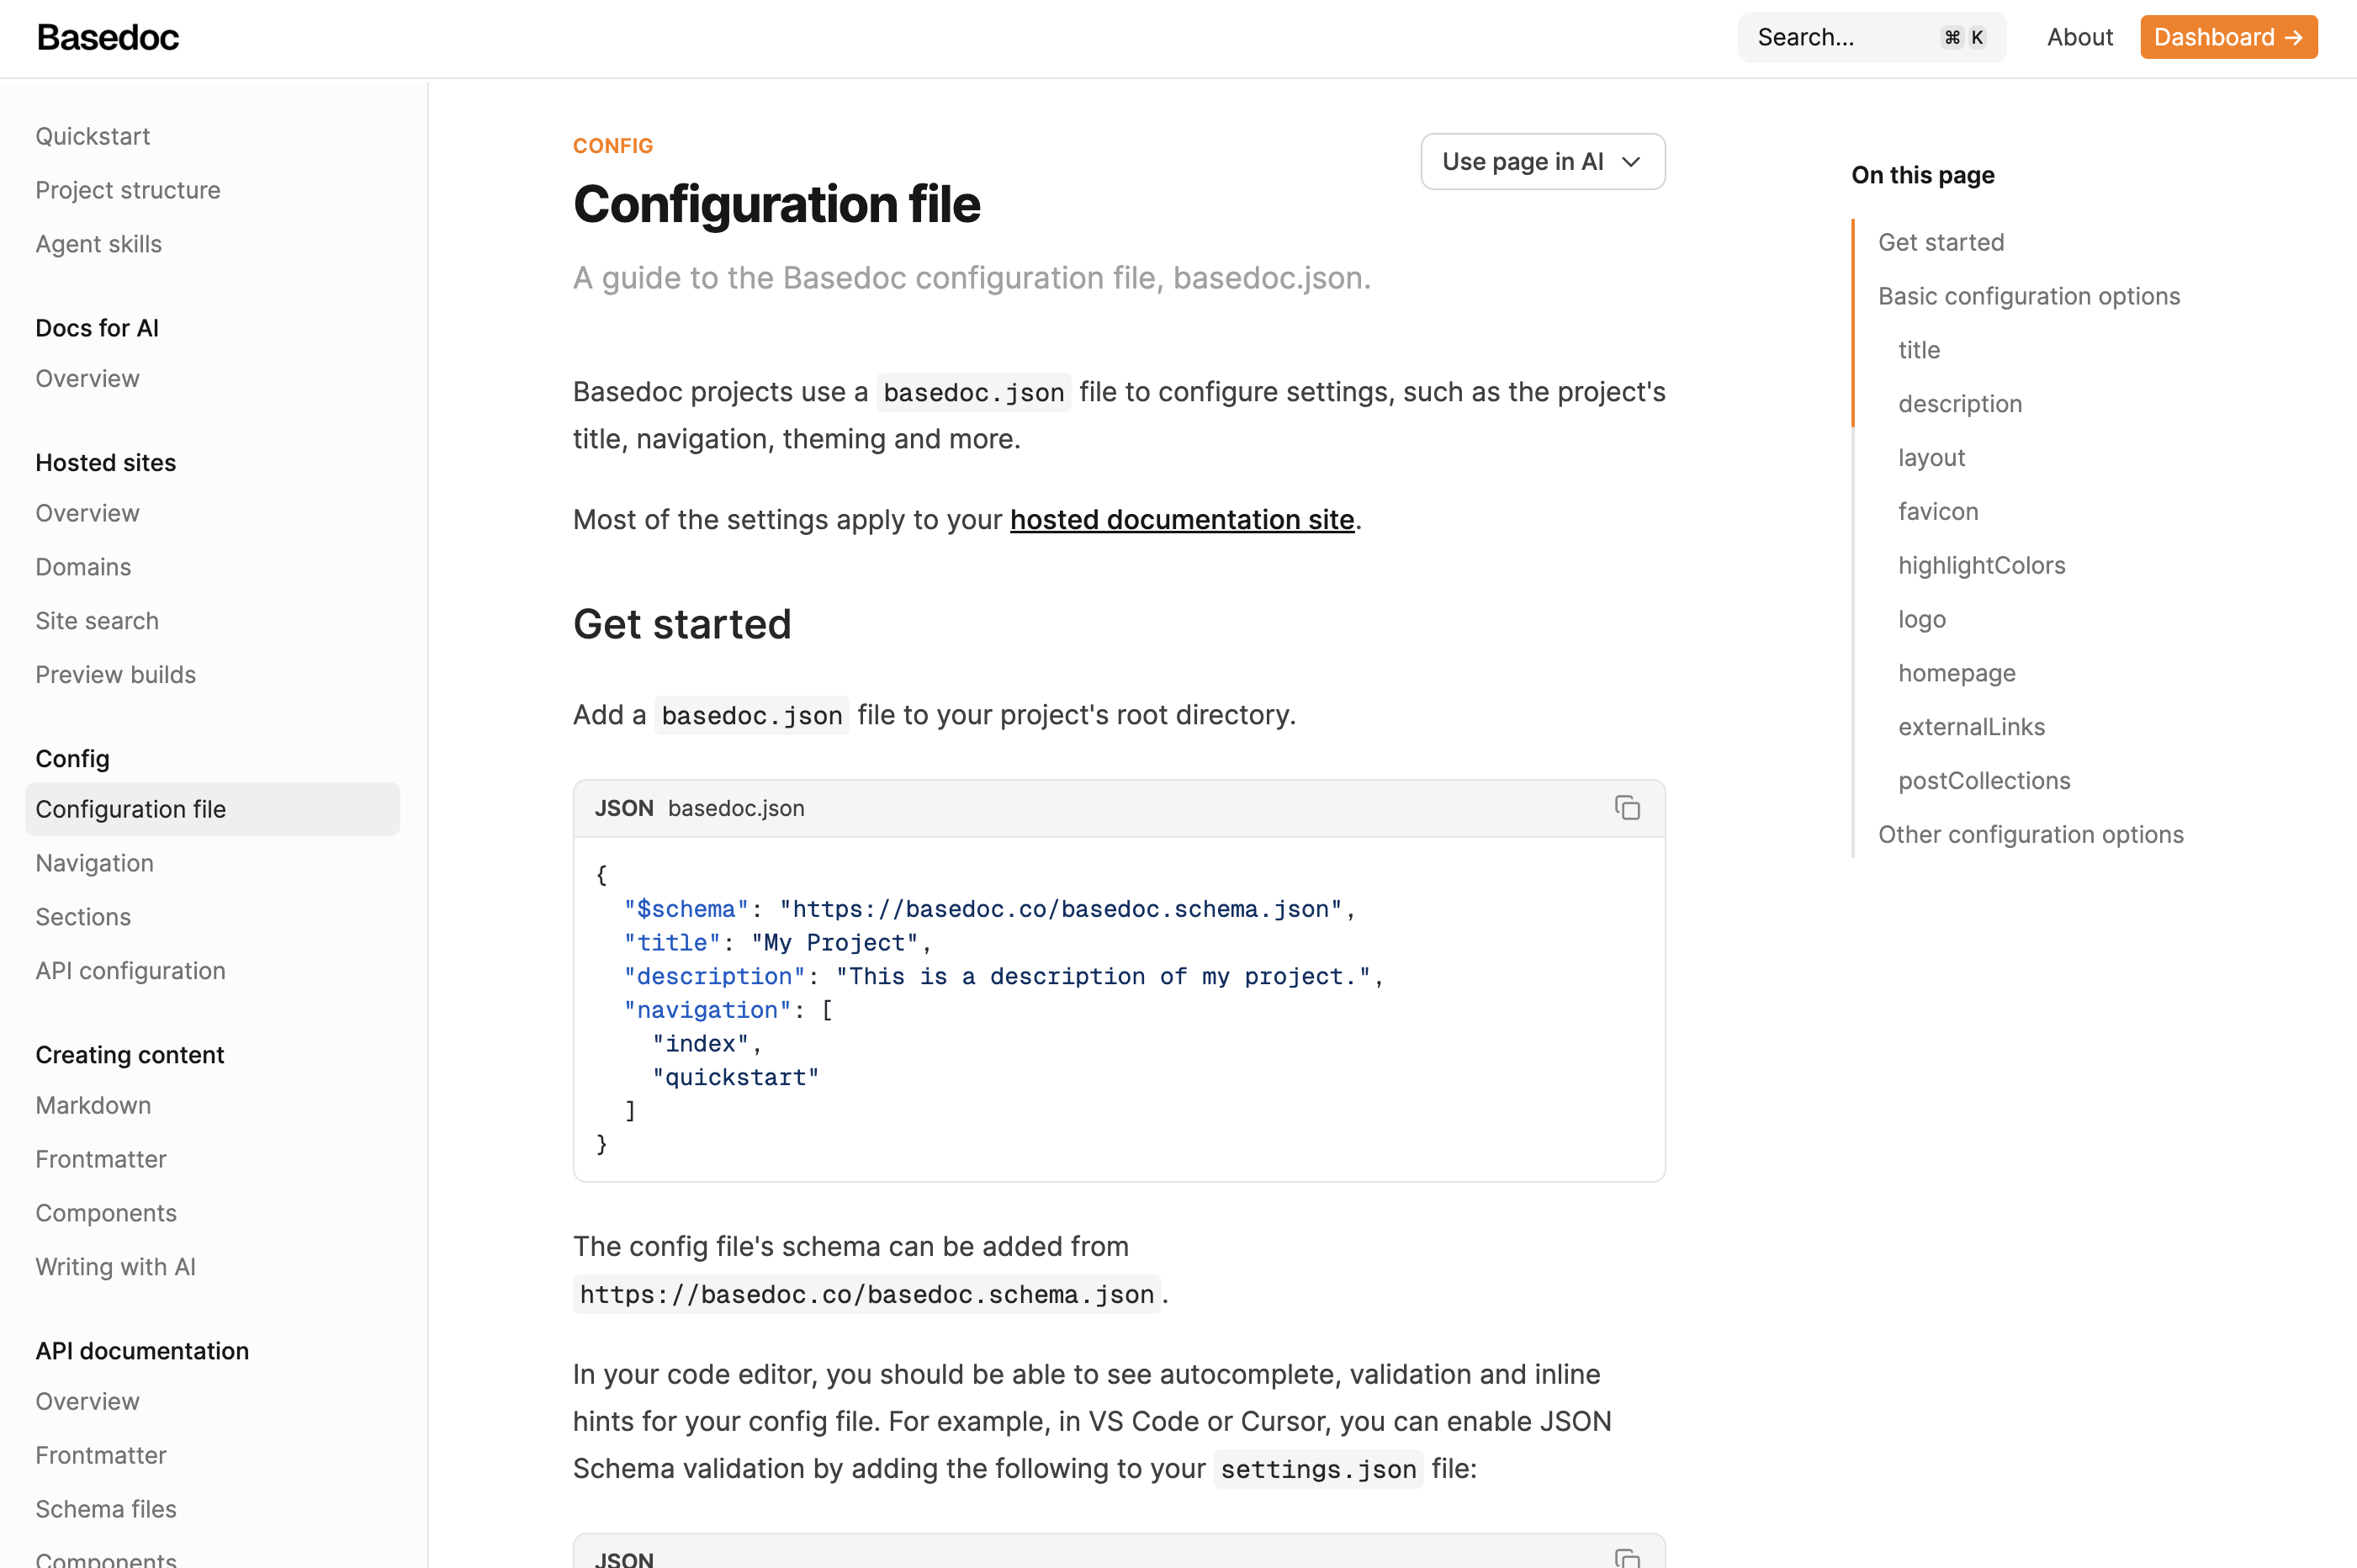Jump to highlightColors in page outline
The width and height of the screenshot is (2357, 1568).
(x=1982, y=566)
